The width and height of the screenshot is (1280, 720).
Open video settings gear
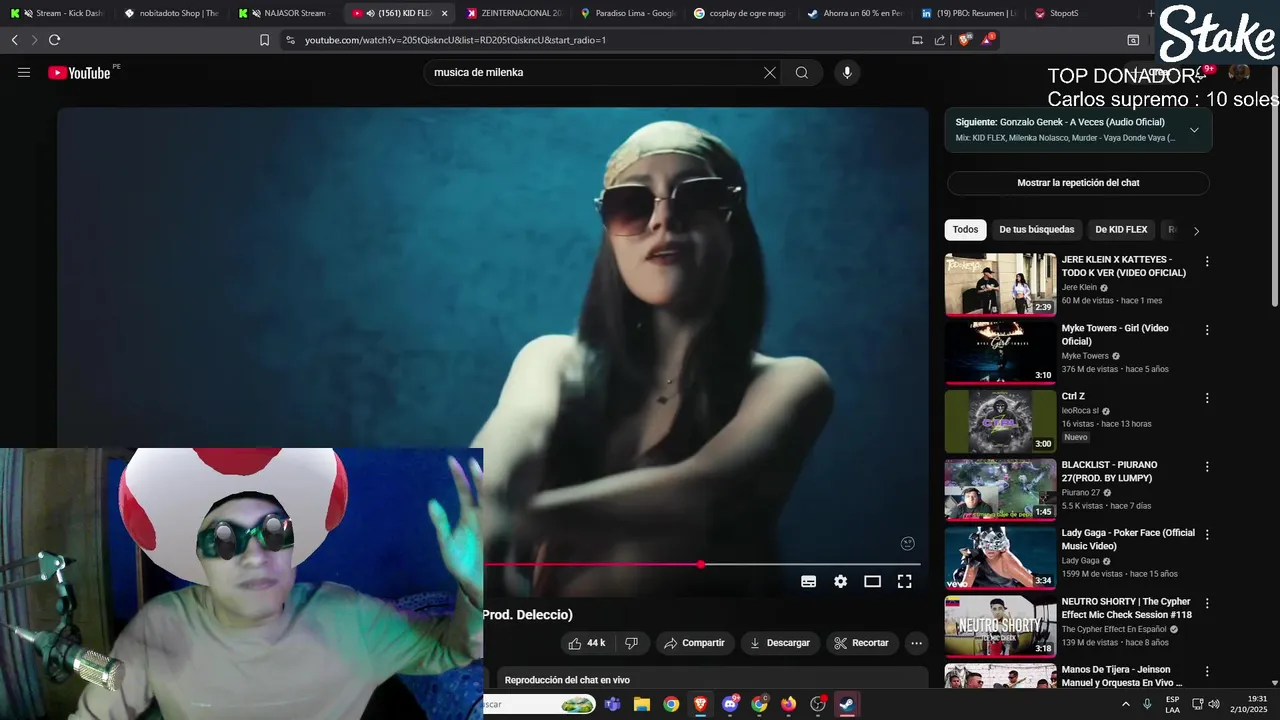click(841, 581)
